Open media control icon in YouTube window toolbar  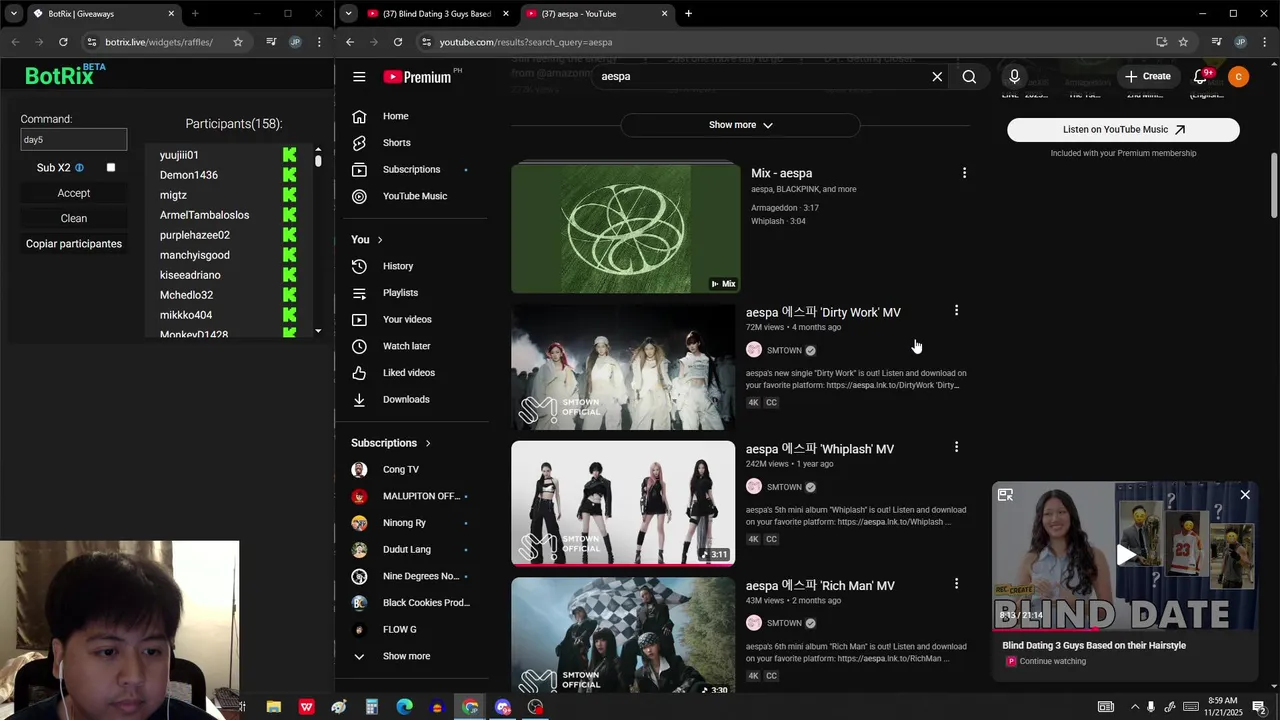[x=1216, y=42]
